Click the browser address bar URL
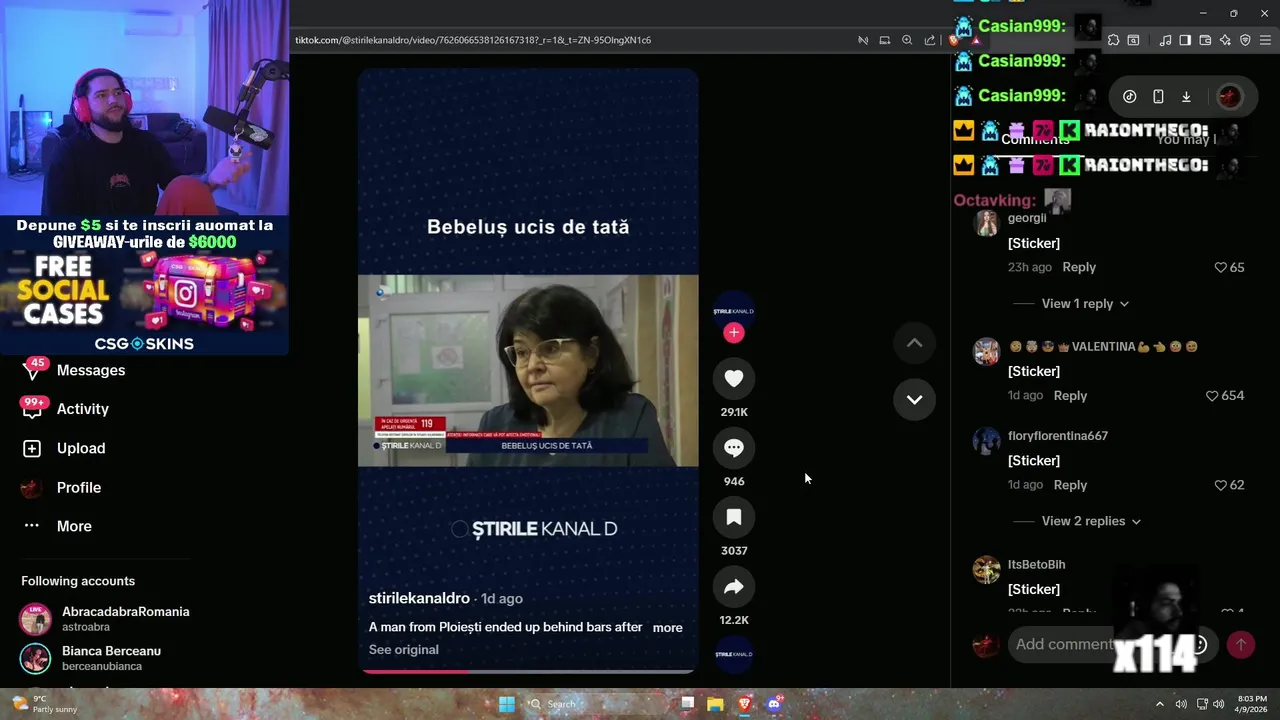This screenshot has height=720, width=1280. point(473,40)
